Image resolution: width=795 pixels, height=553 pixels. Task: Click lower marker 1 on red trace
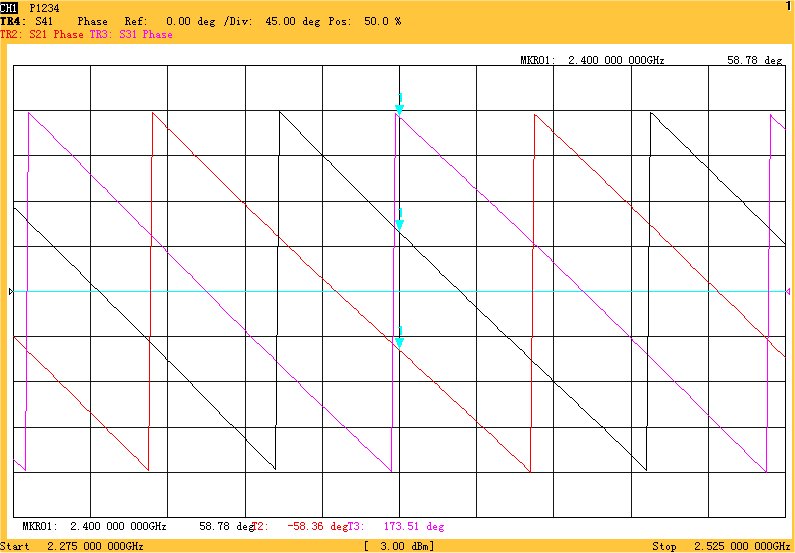[400, 338]
